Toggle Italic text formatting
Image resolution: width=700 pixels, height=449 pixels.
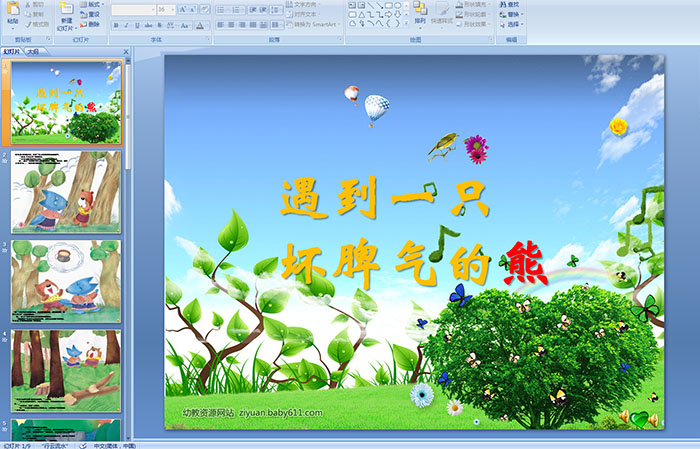coord(127,25)
